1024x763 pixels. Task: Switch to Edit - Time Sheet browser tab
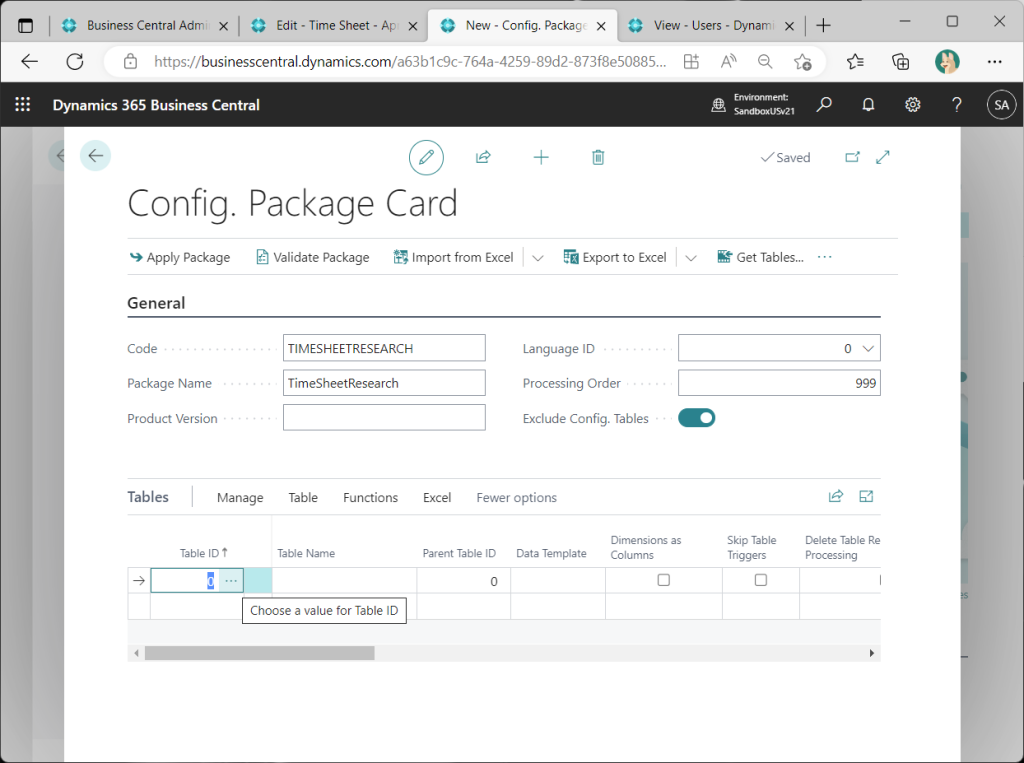coord(332,25)
